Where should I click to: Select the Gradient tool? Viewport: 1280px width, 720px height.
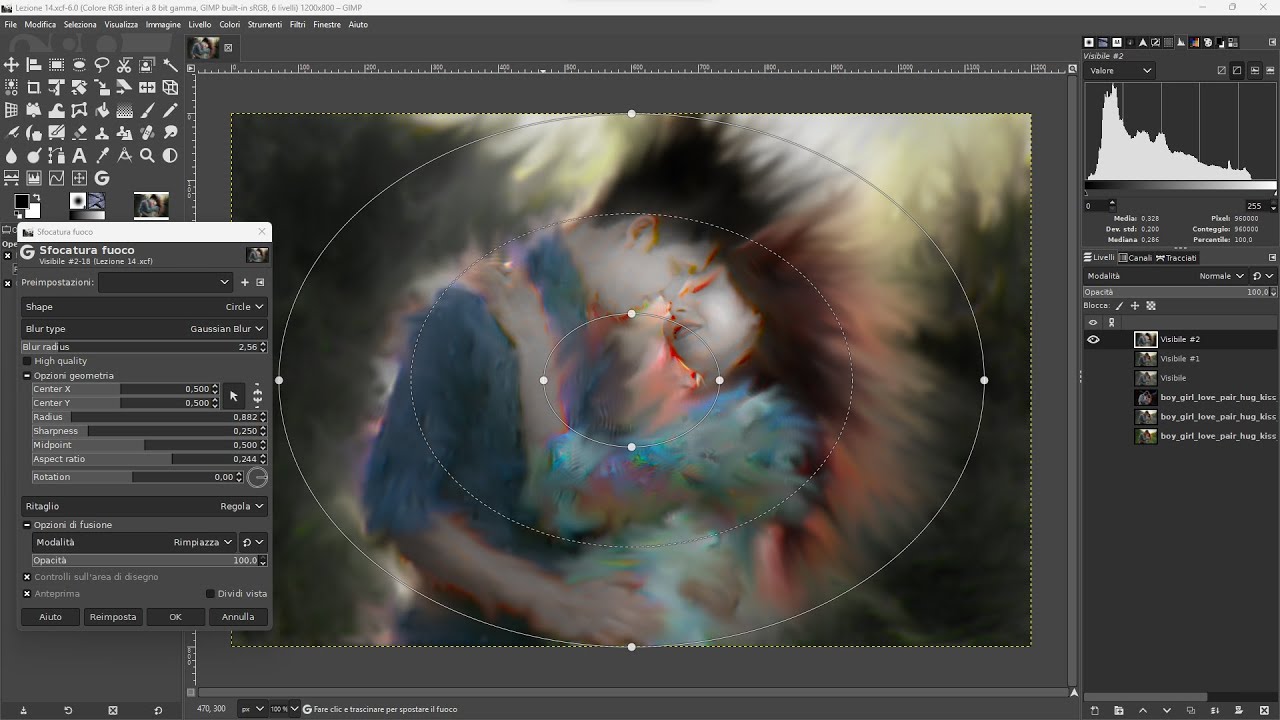click(124, 110)
